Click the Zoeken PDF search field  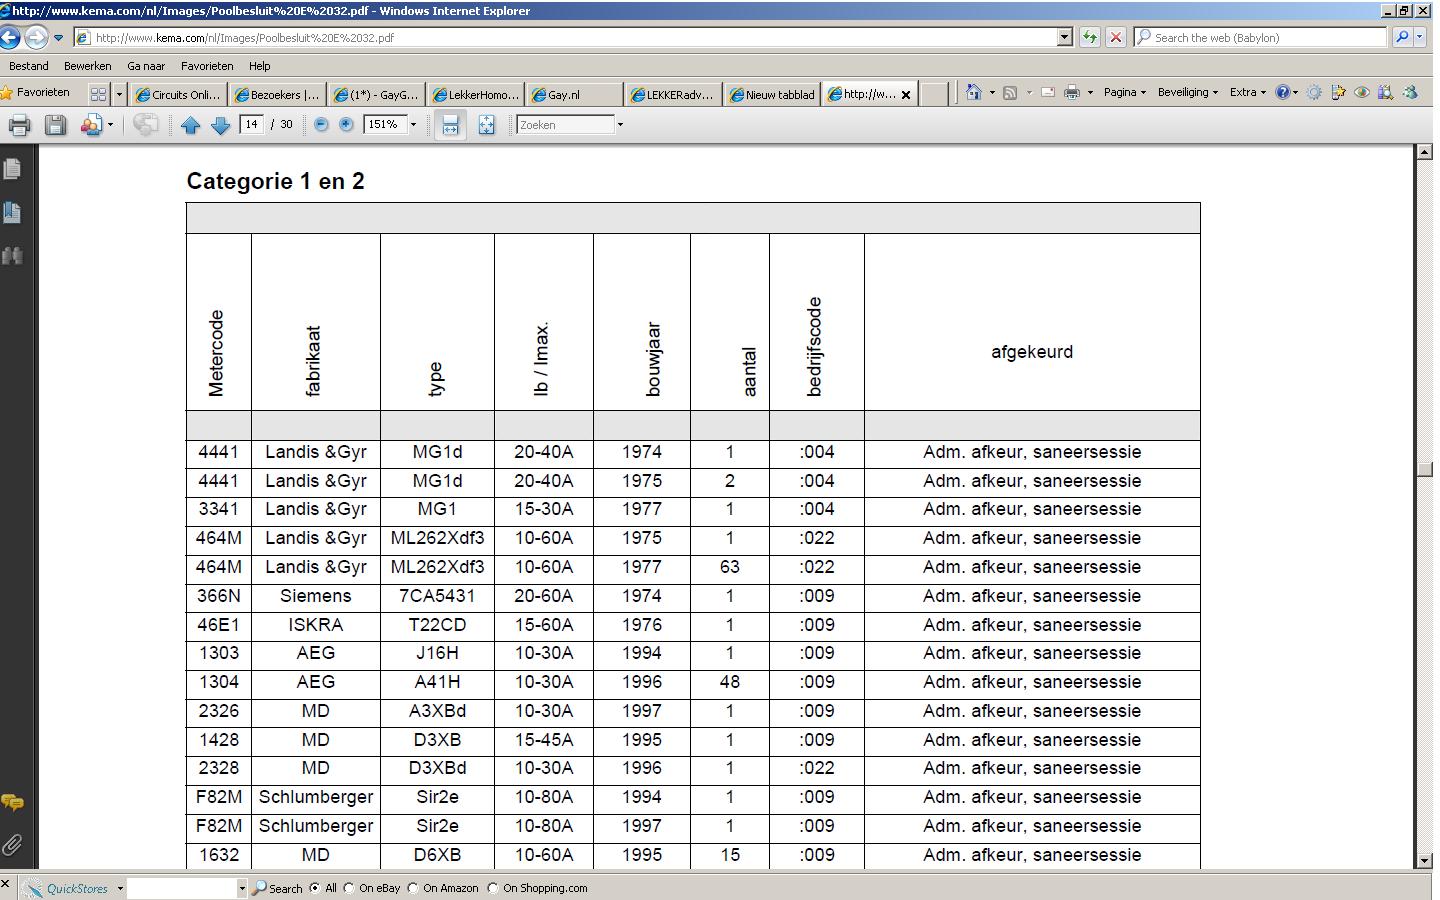pyautogui.click(x=565, y=125)
